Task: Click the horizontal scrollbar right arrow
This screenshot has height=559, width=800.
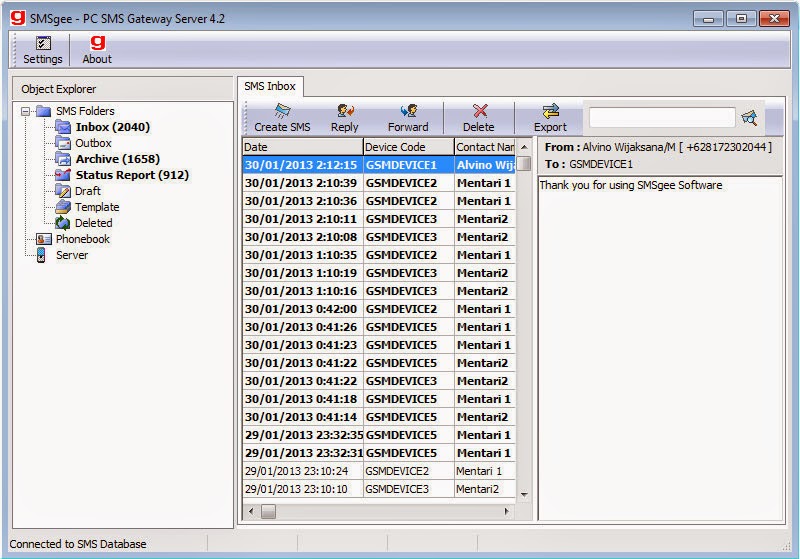Action: coord(507,511)
